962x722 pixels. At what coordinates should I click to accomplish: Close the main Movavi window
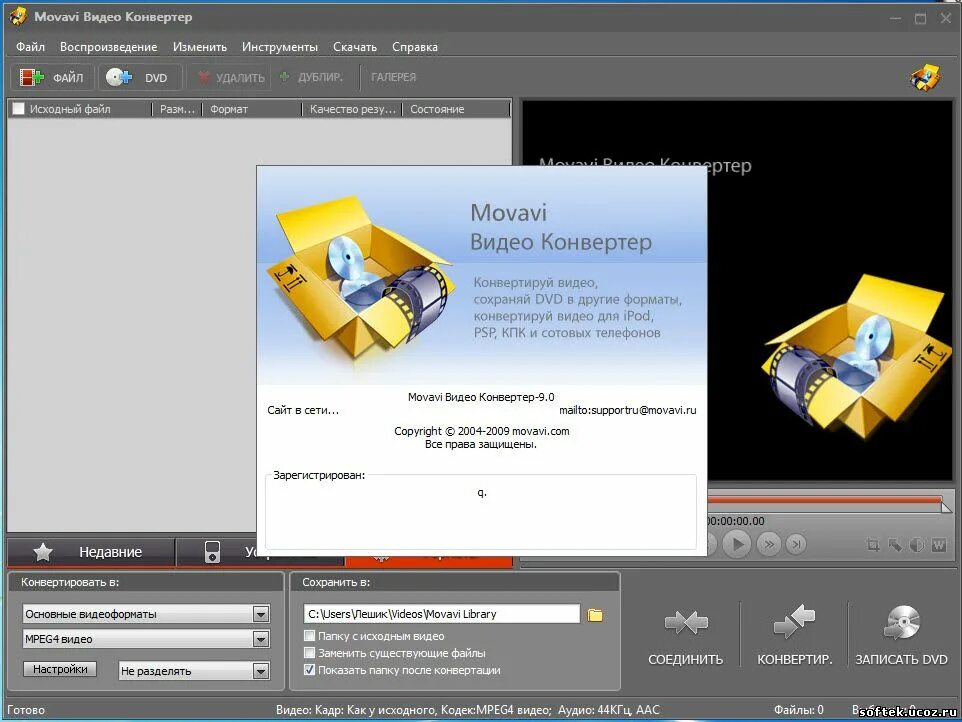coord(945,18)
